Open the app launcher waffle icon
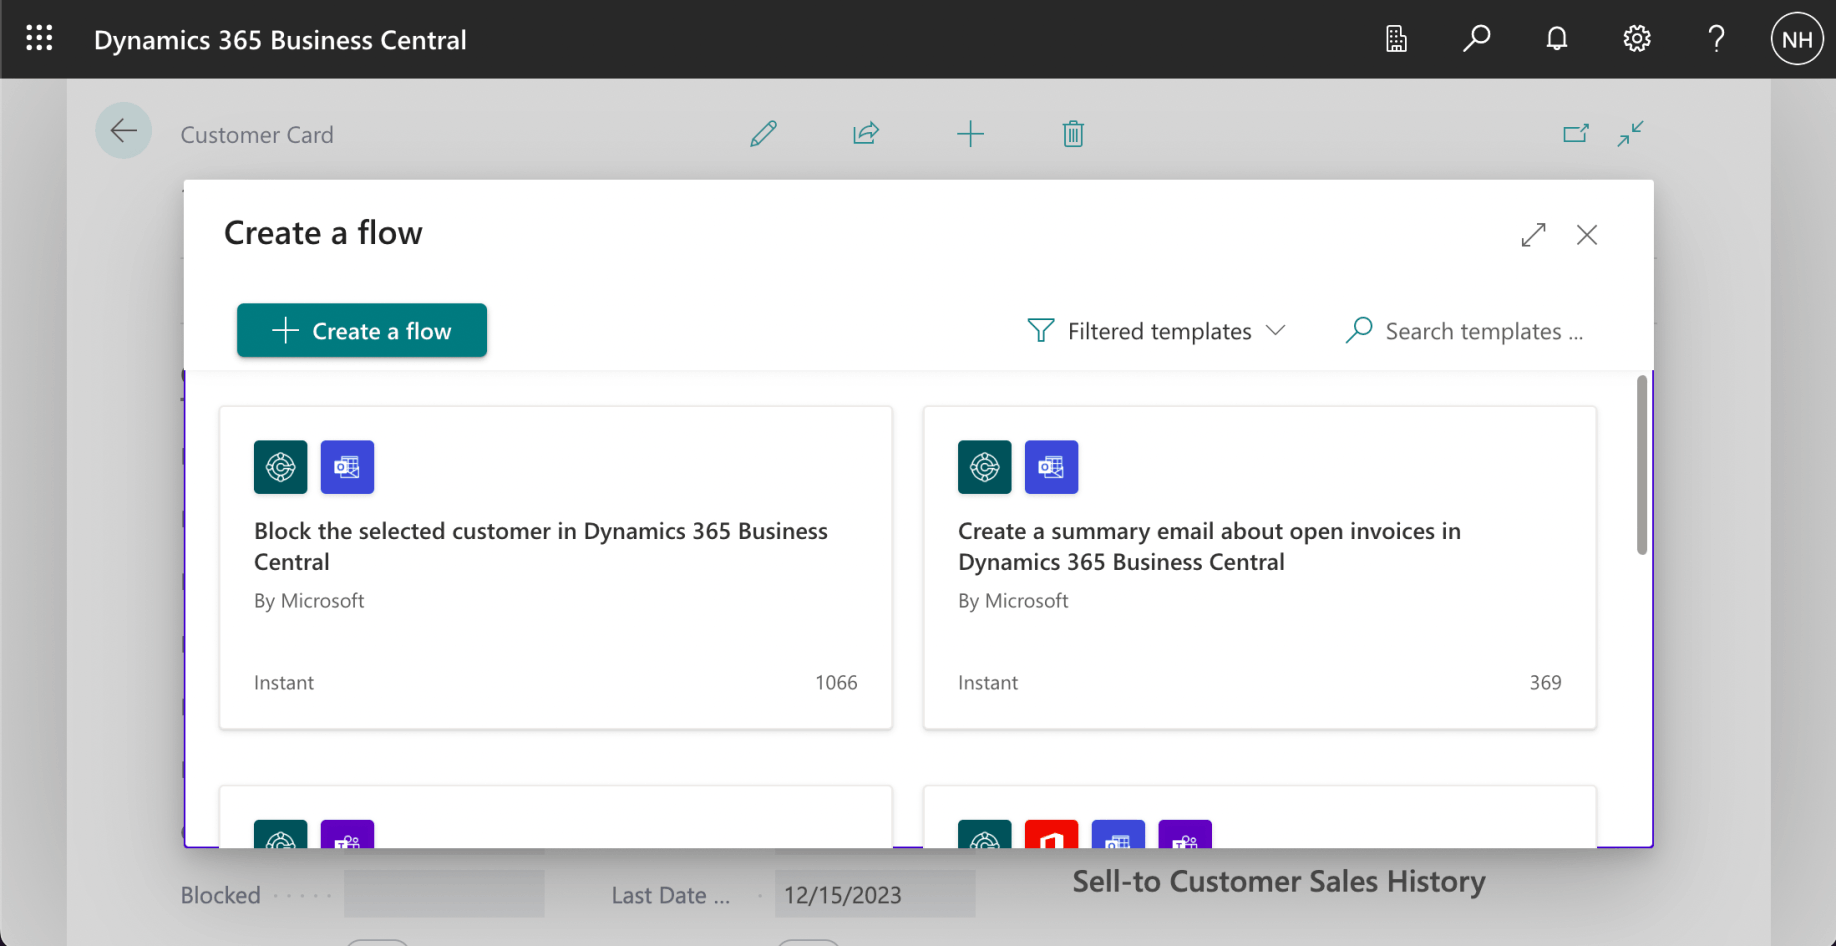Image resolution: width=1836 pixels, height=946 pixels. [39, 39]
